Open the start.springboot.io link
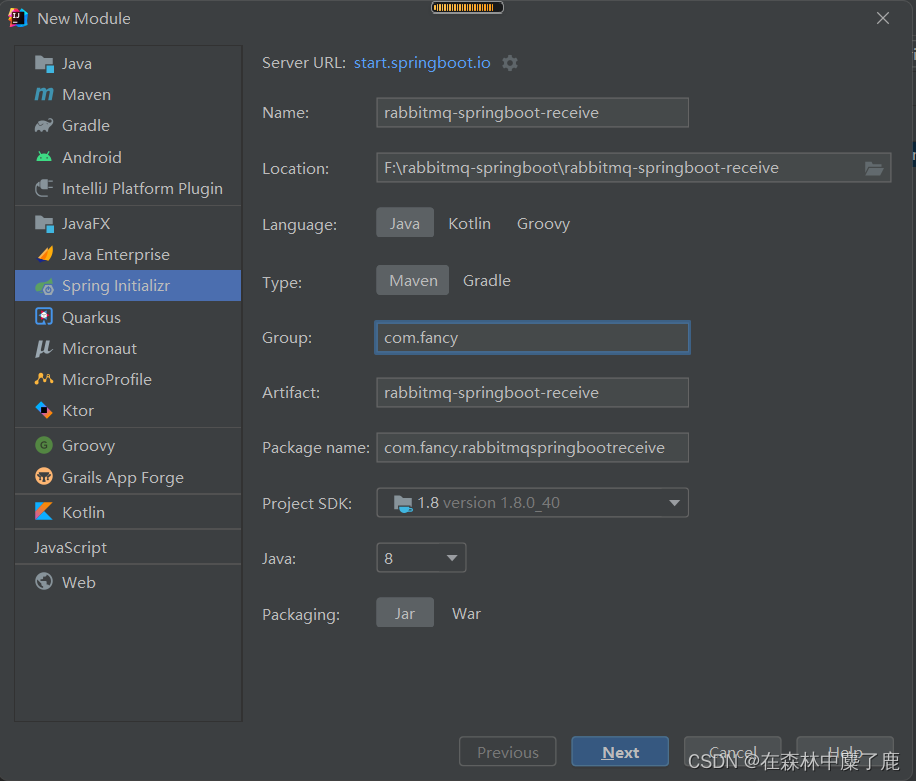916x781 pixels. click(x=422, y=63)
